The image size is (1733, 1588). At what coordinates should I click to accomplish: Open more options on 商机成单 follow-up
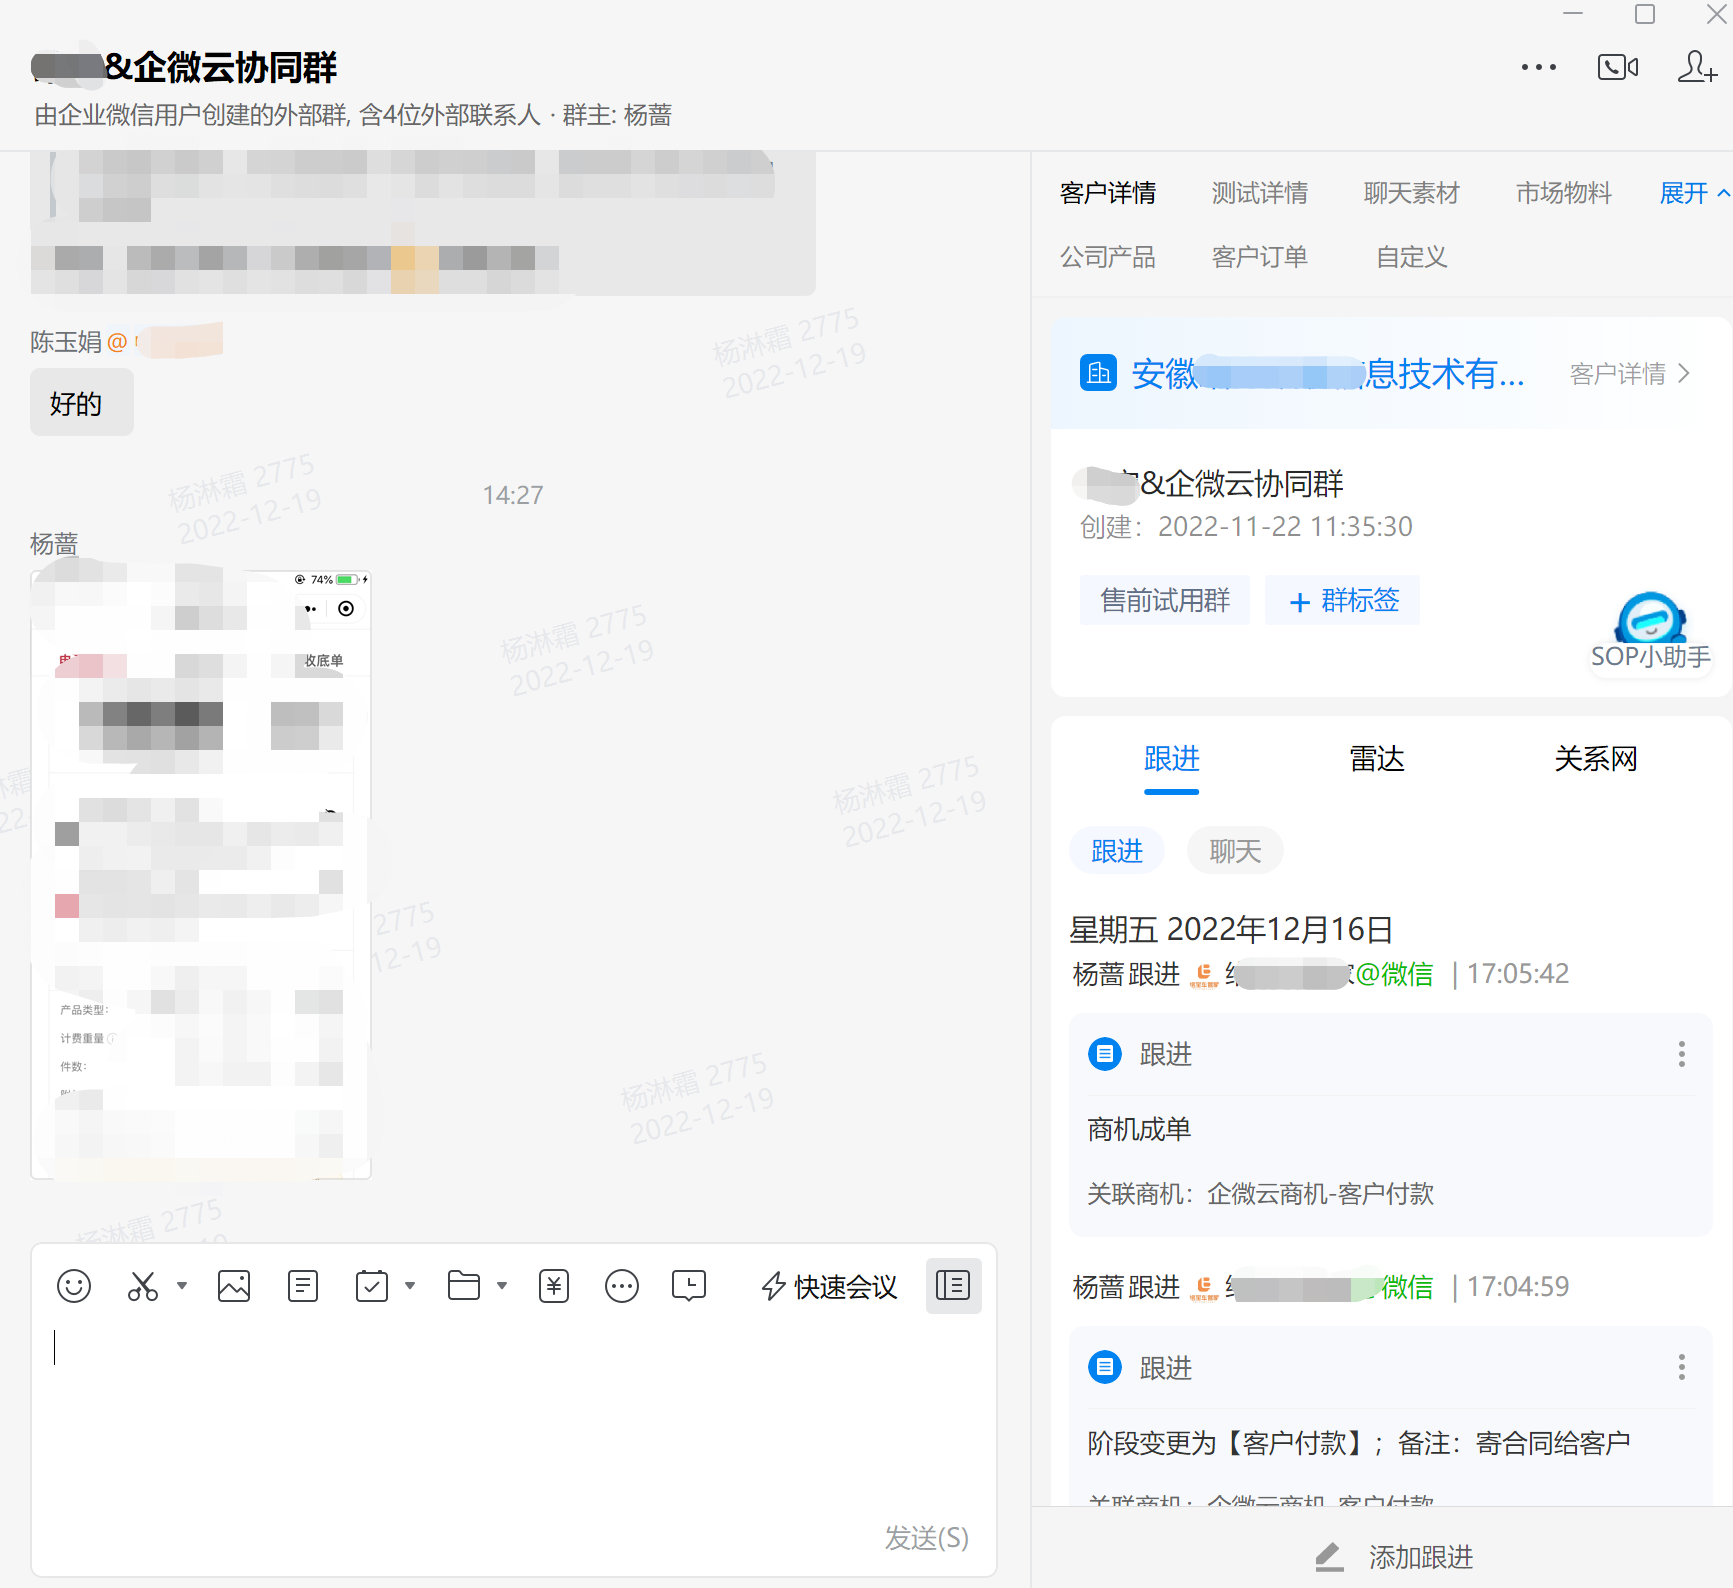tap(1681, 1054)
